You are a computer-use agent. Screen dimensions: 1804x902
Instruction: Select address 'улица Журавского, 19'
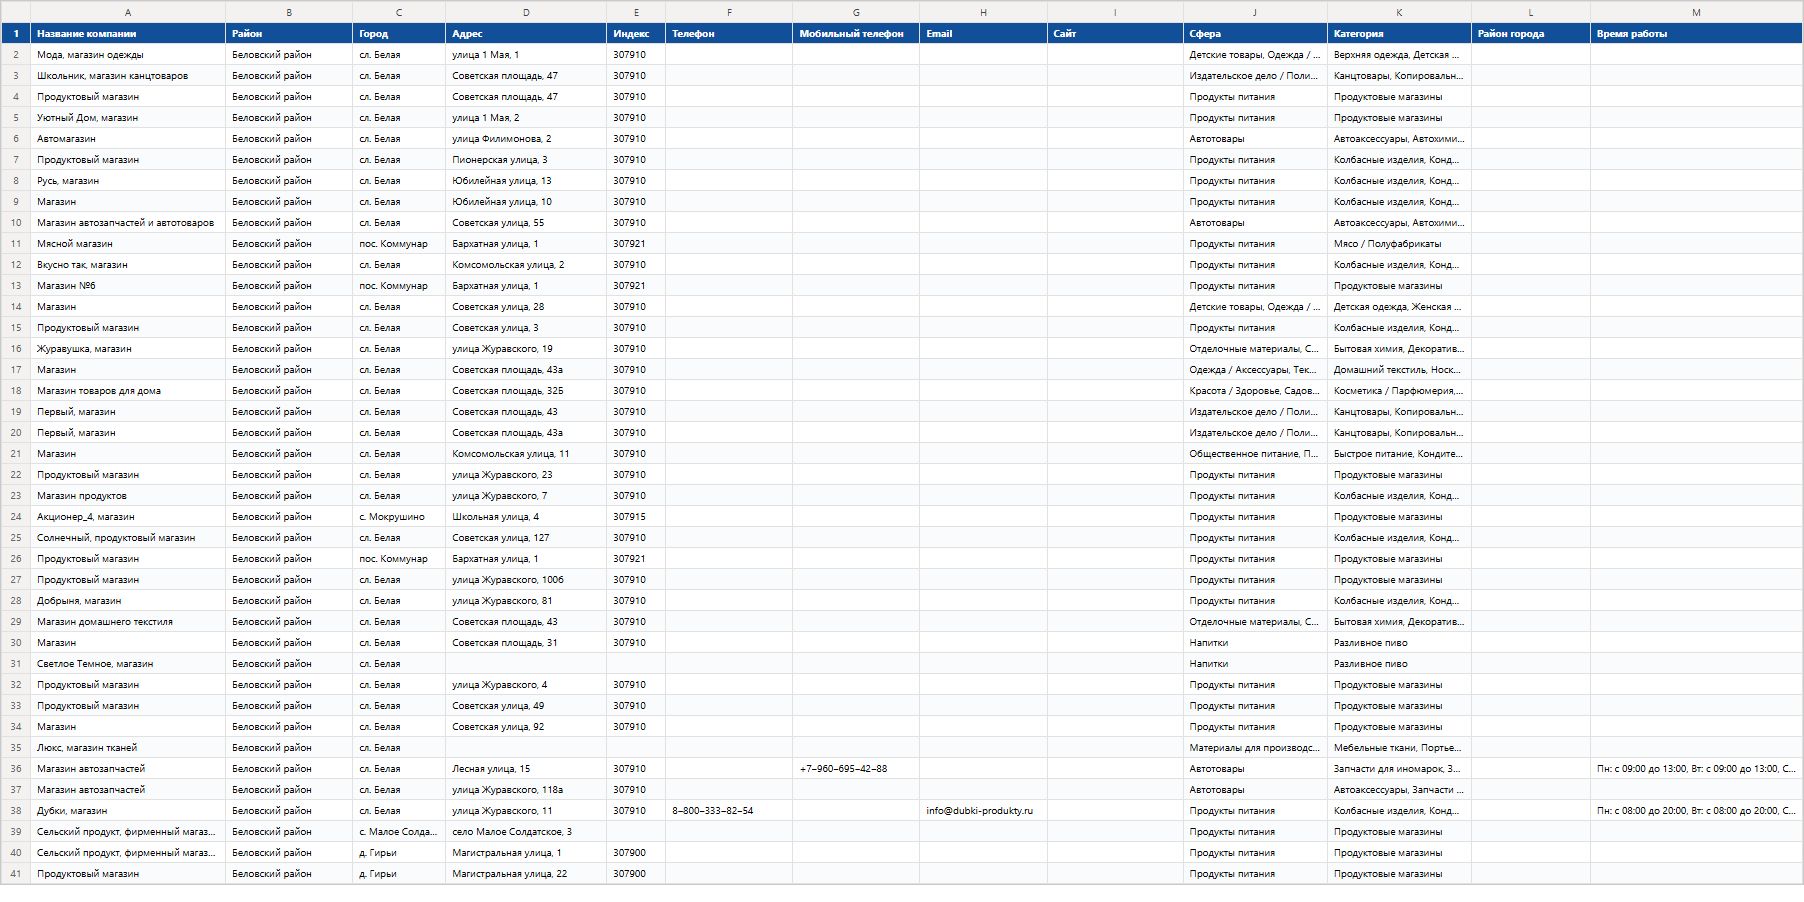coord(526,349)
